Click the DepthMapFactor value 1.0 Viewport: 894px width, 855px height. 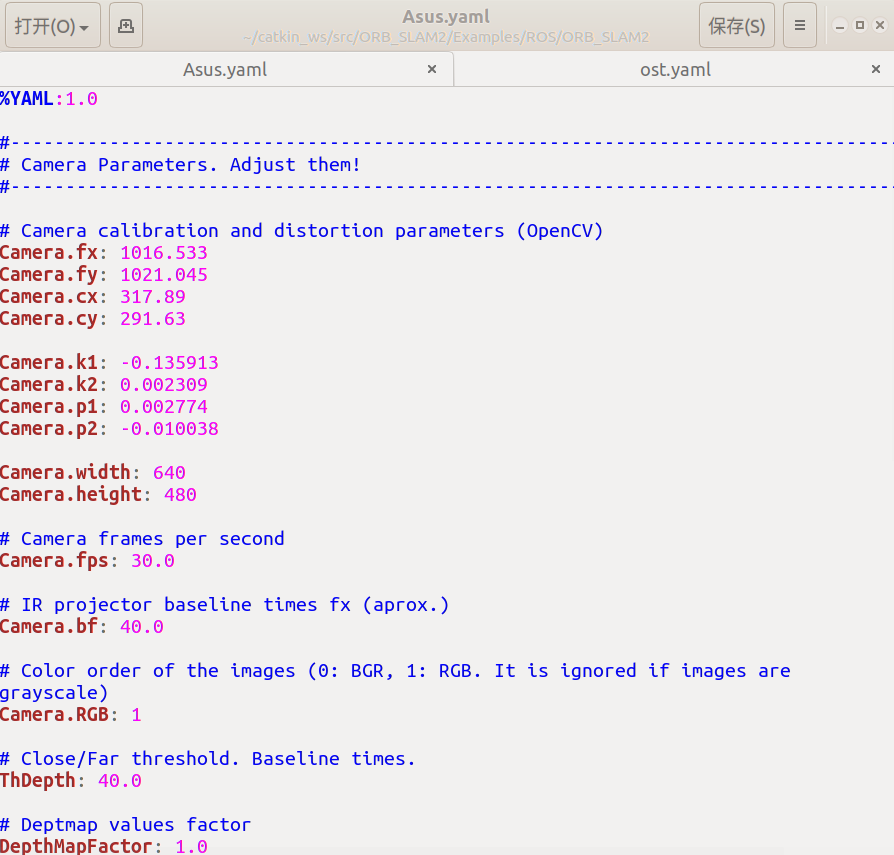coord(191,846)
